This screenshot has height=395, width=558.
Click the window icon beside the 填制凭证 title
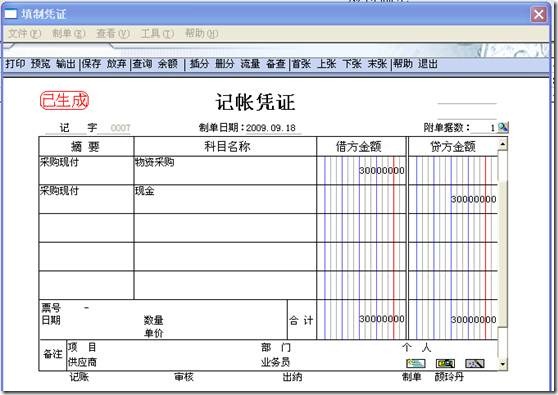click(10, 14)
